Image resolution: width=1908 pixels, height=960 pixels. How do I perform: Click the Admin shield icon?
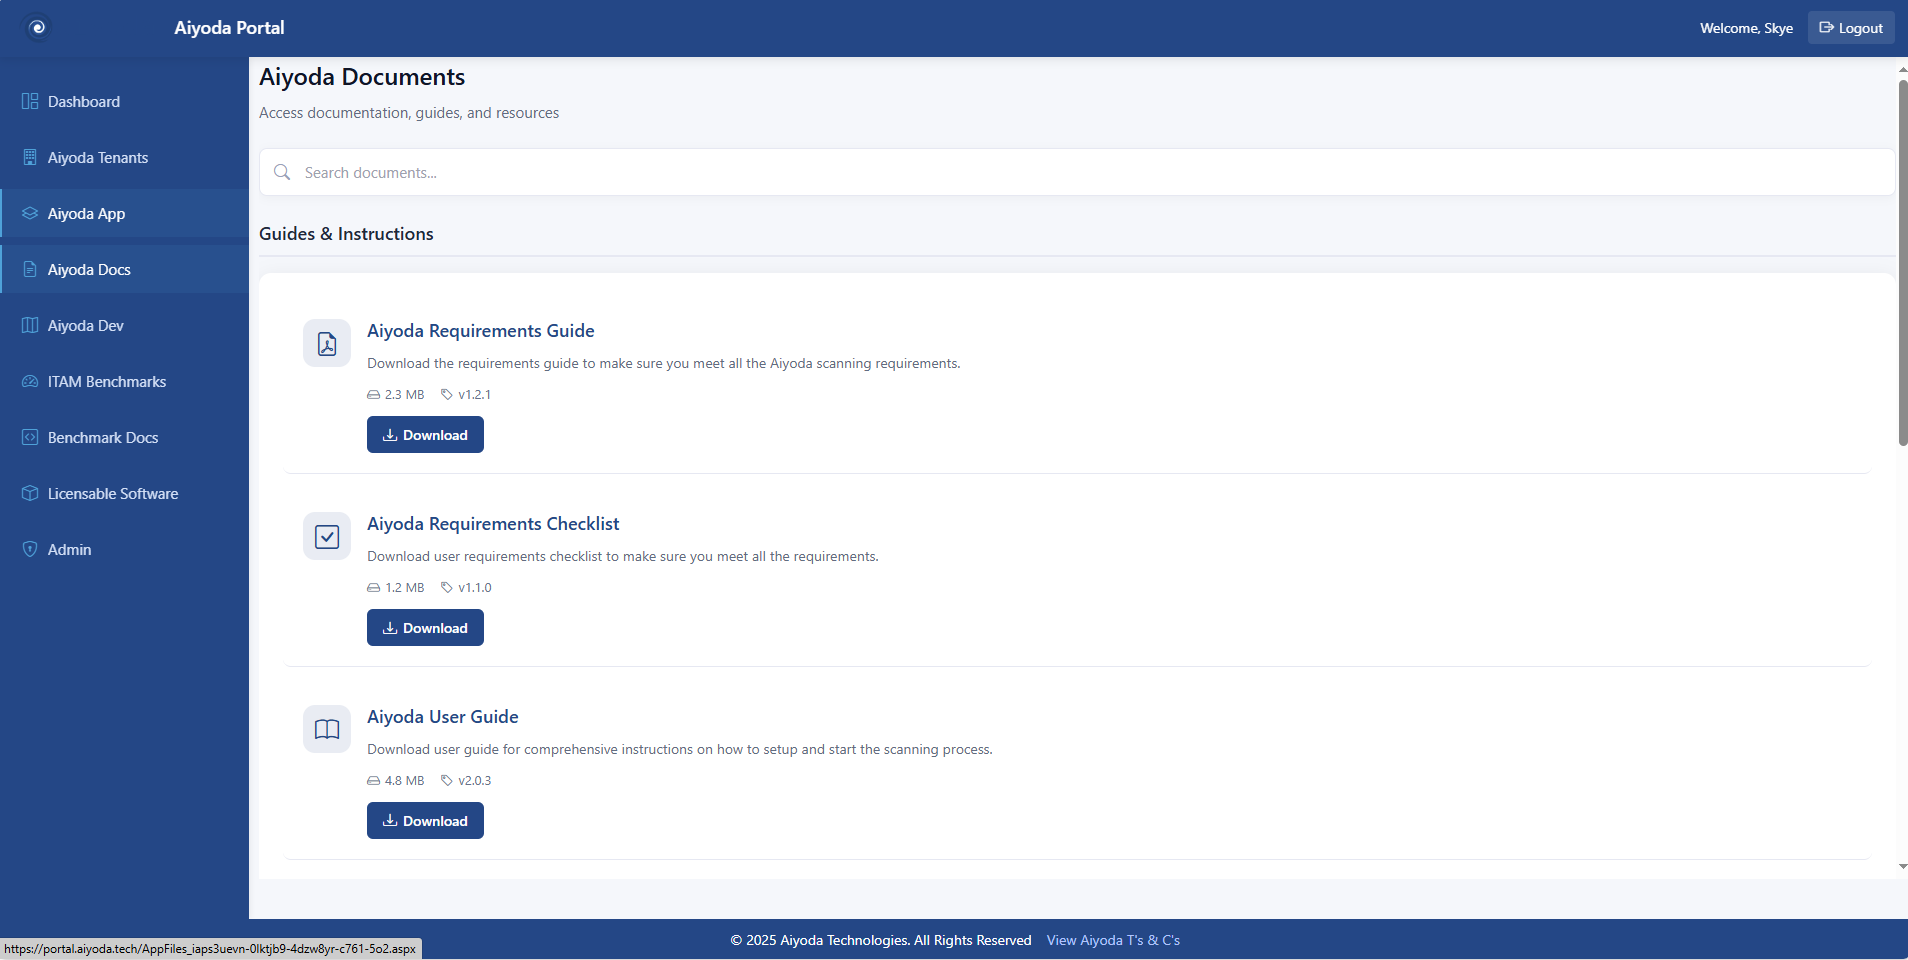(28, 549)
